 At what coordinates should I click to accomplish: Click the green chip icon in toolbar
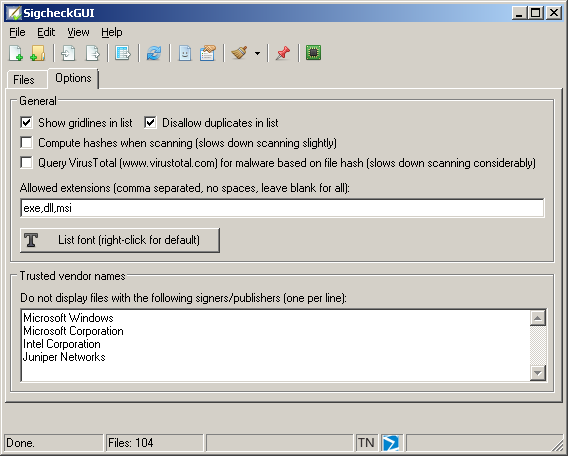[314, 53]
